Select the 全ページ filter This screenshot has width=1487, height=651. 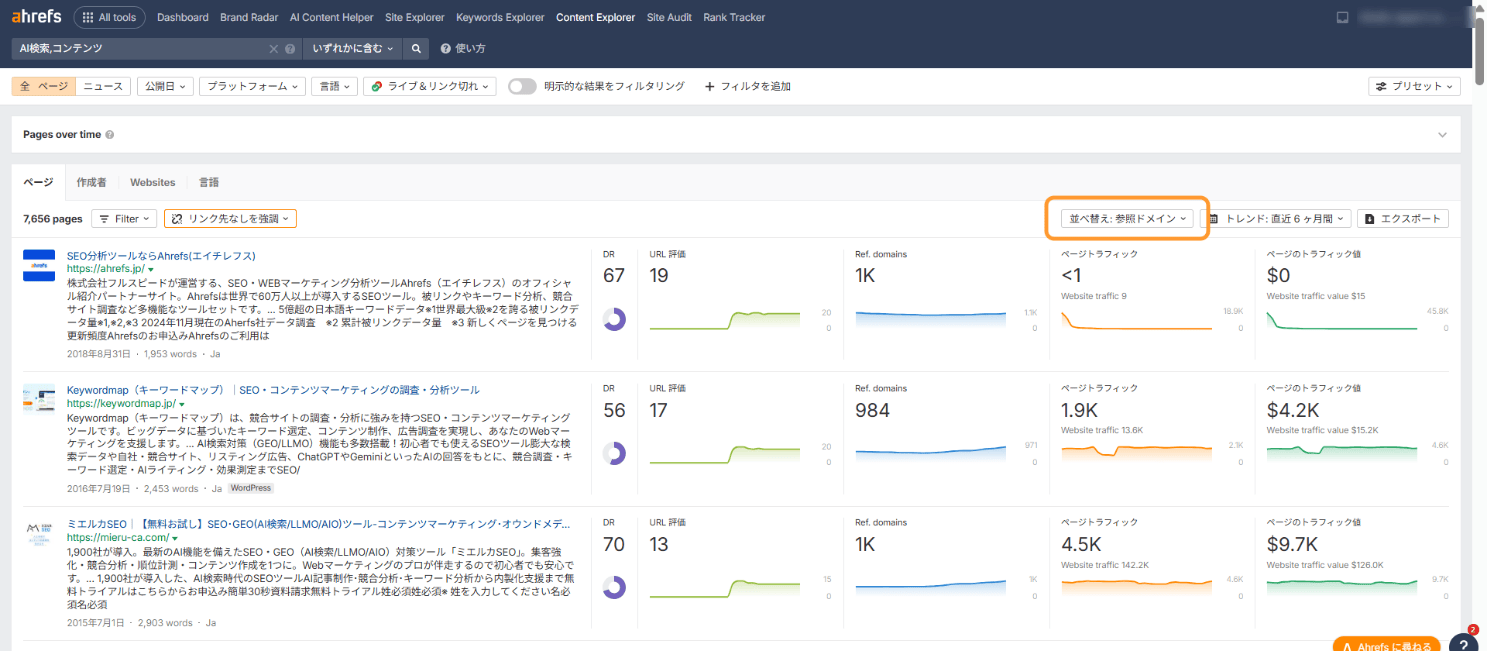point(44,86)
